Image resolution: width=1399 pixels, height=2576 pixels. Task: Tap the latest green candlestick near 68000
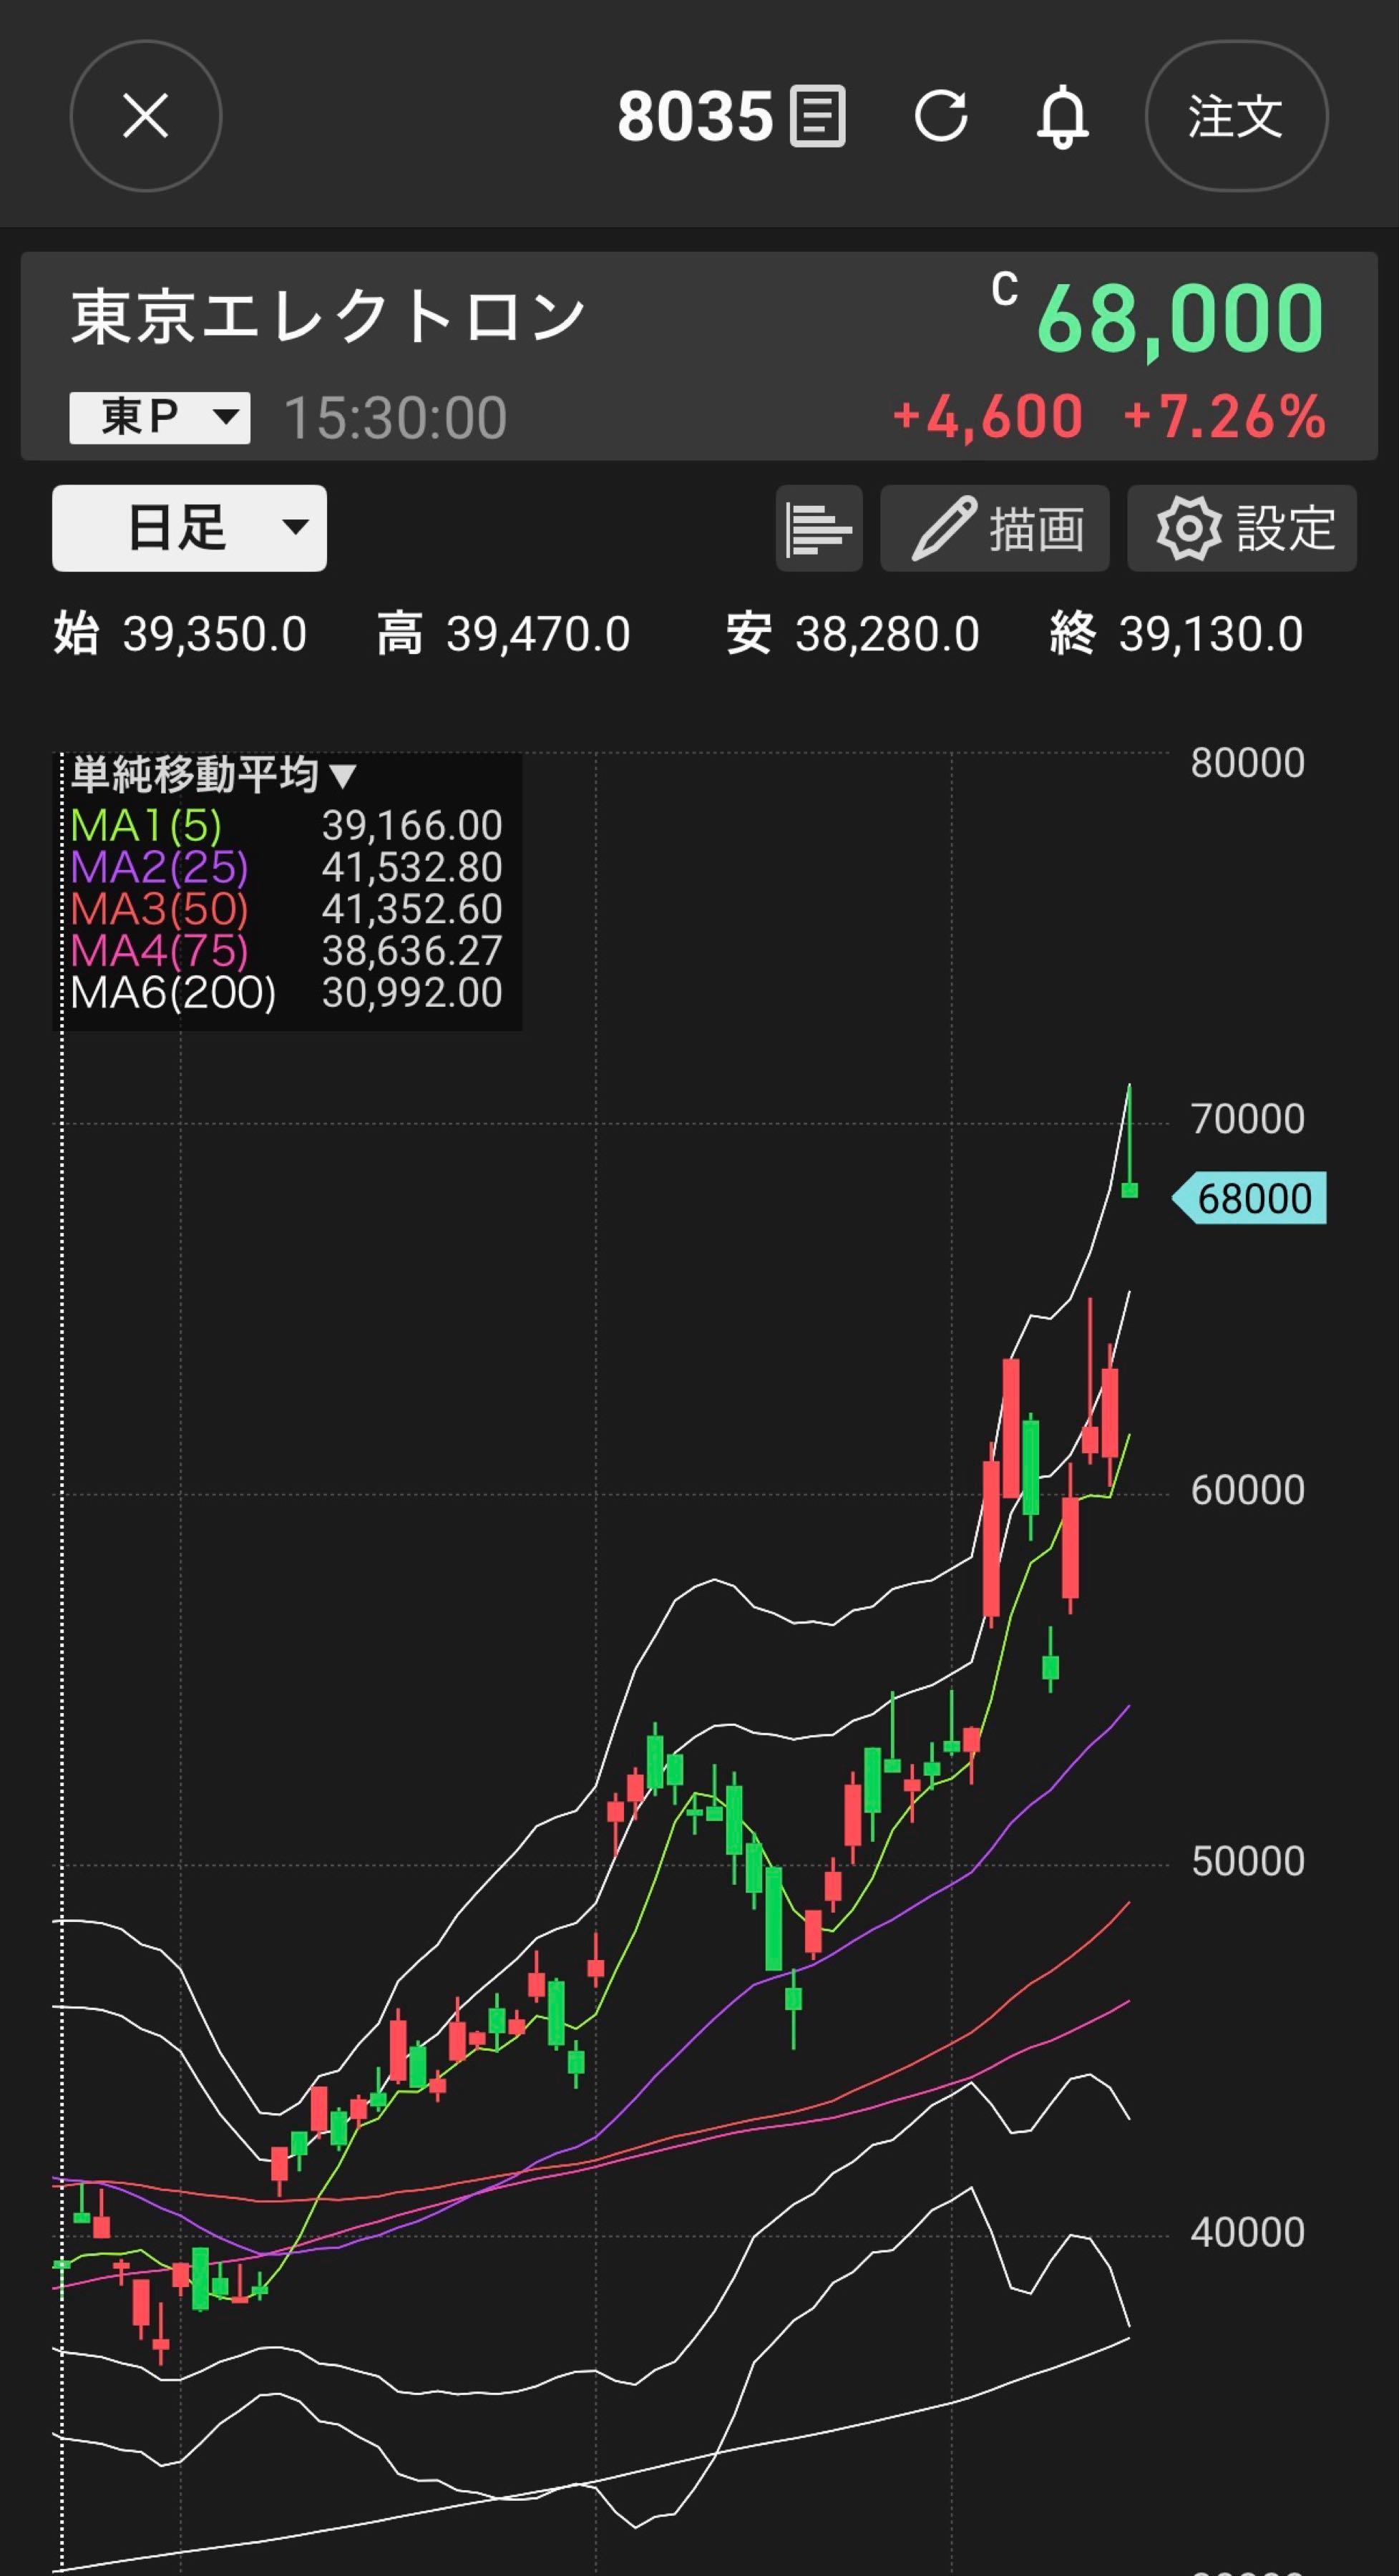pyautogui.click(x=1130, y=1189)
